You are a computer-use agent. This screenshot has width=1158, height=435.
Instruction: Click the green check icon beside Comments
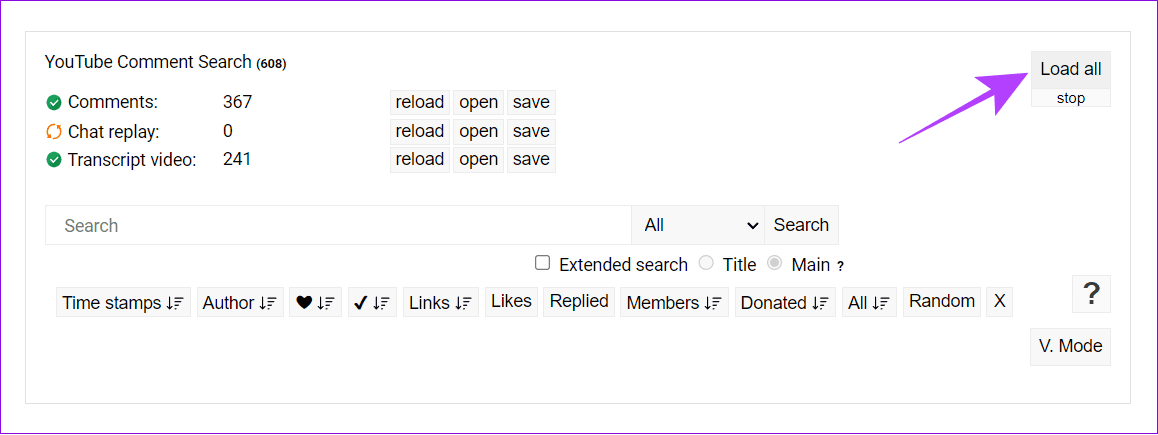pyautogui.click(x=53, y=103)
